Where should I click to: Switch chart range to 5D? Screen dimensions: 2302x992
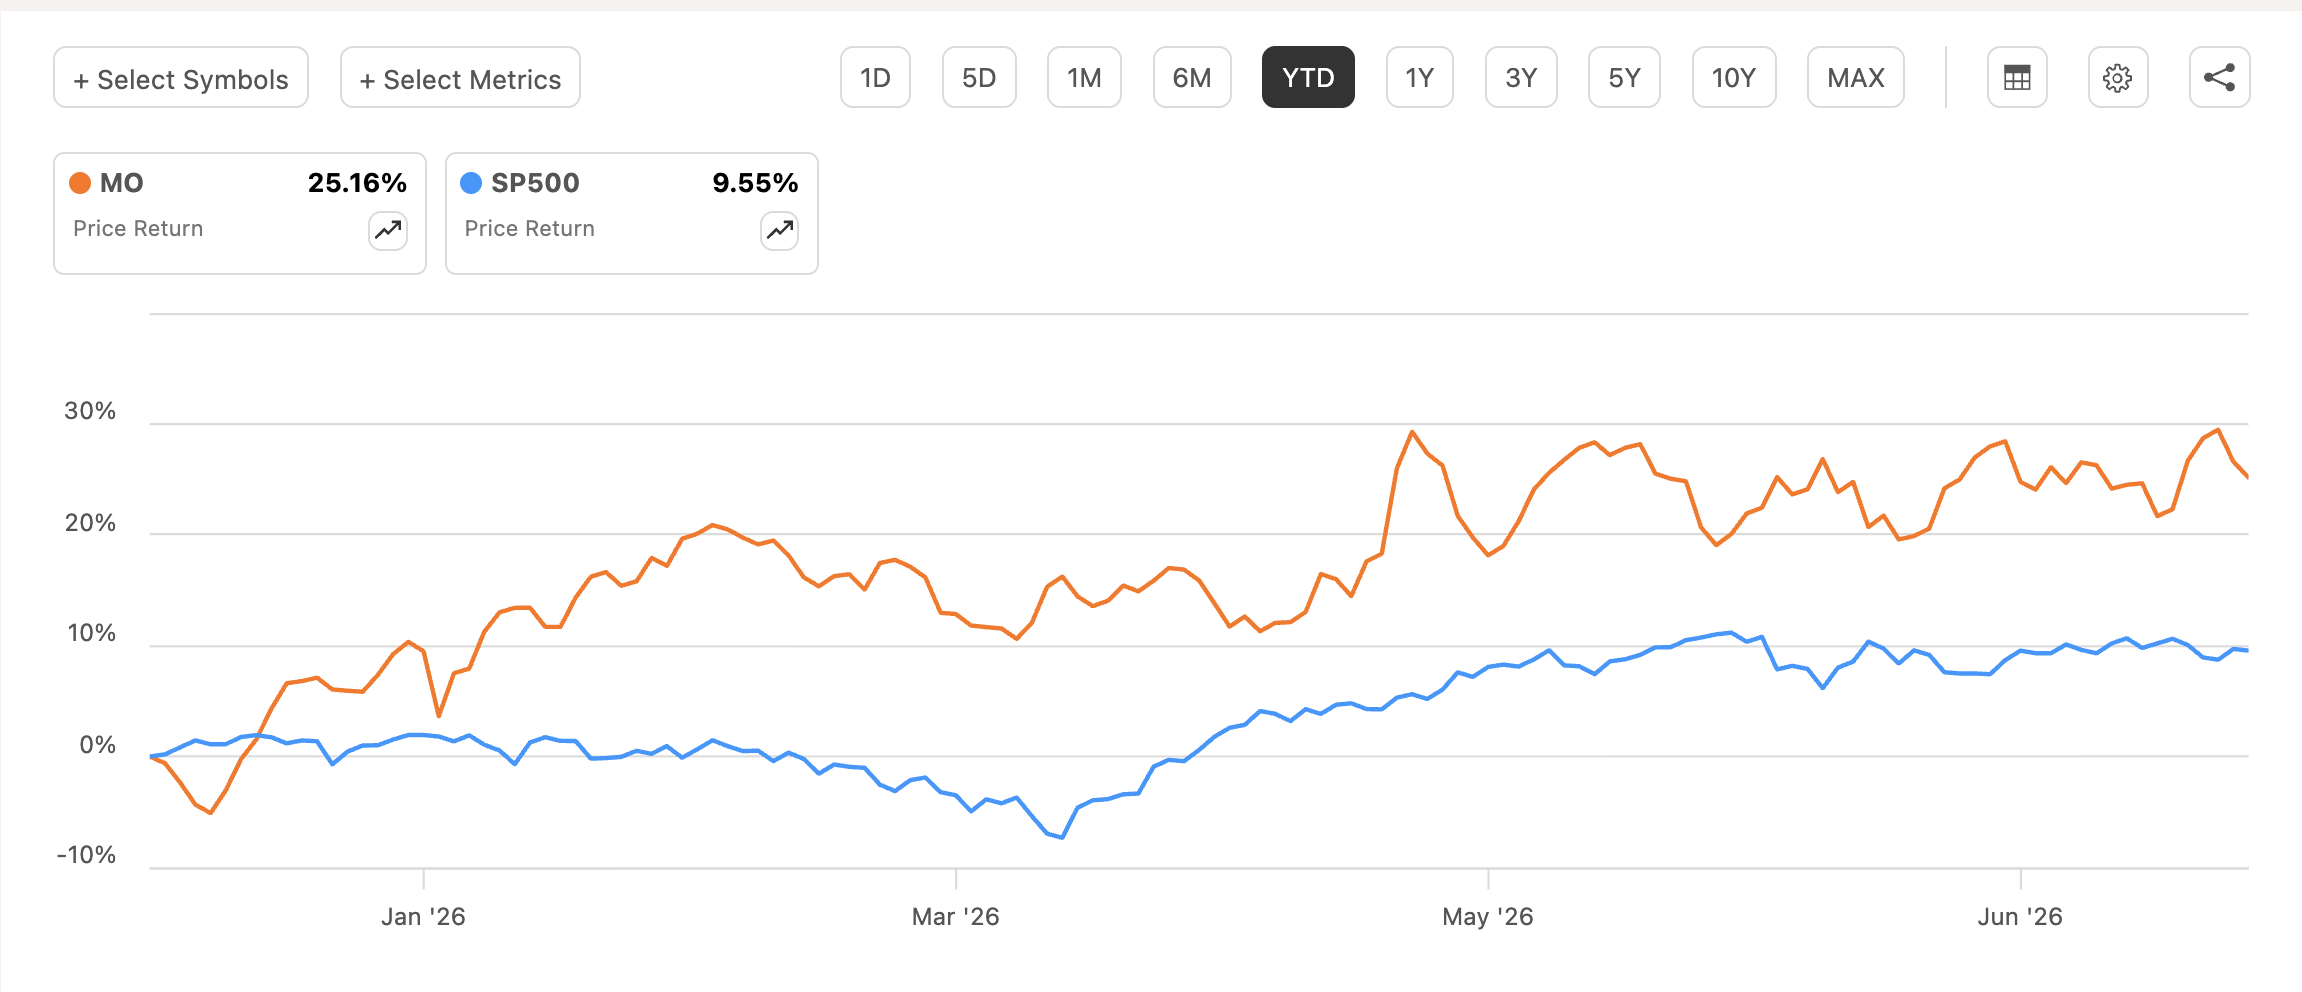click(979, 77)
